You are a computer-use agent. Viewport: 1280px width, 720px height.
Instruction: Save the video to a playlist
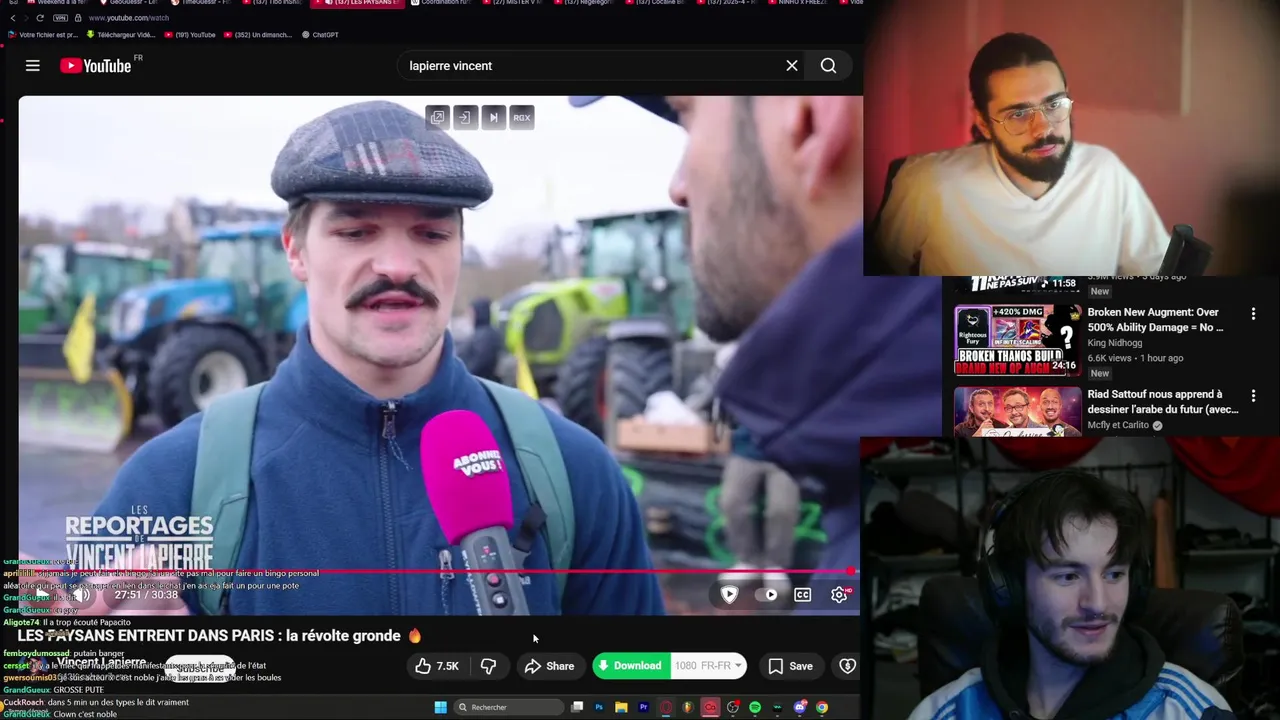790,666
